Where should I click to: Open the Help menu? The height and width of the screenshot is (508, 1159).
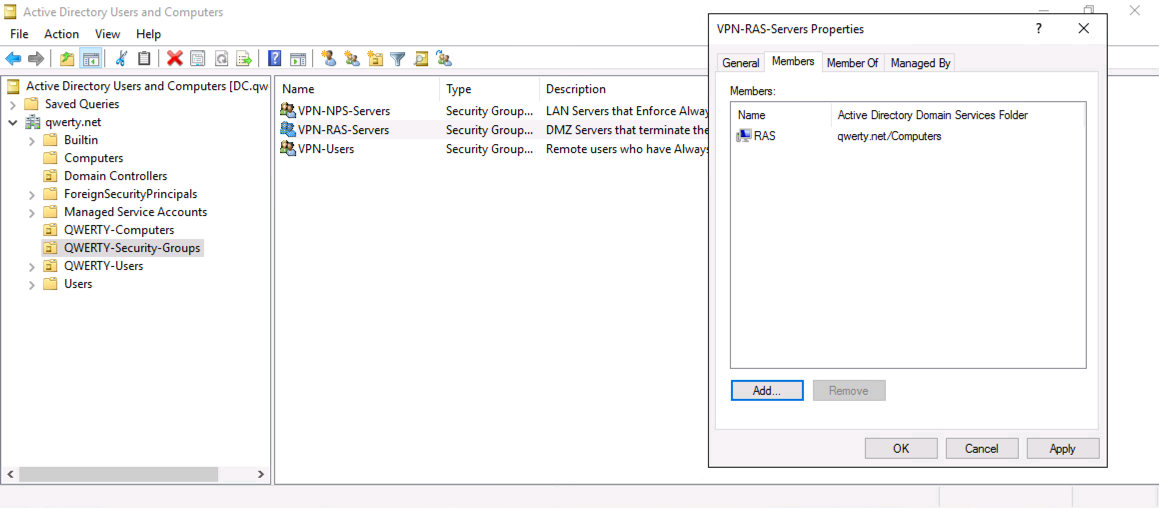tap(149, 34)
